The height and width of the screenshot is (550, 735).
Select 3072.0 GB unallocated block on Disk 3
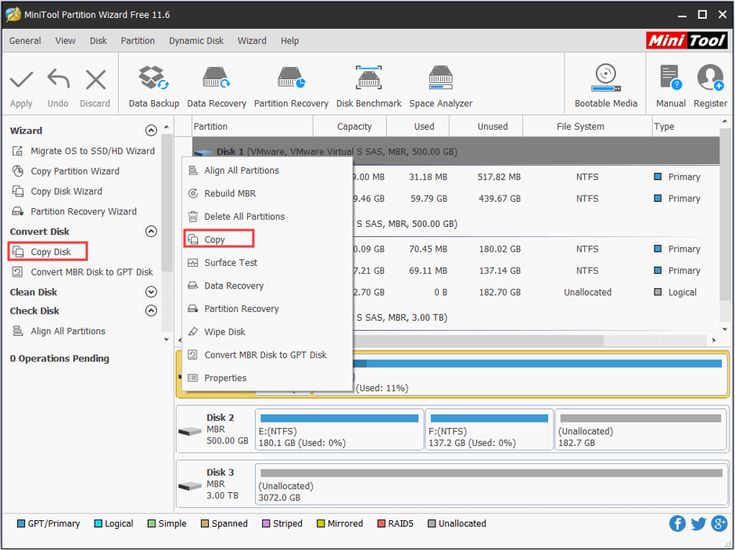tap(491, 485)
